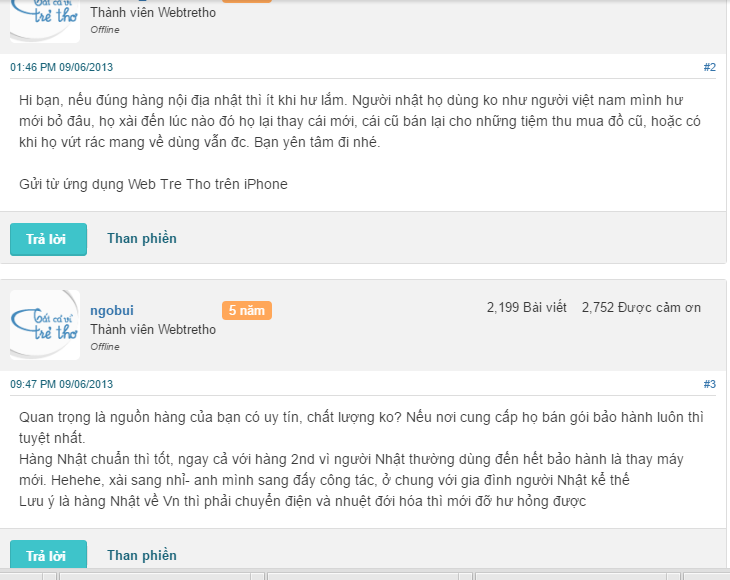Click 'Than phiền' on post #2
Screen dimensions: 730x580
142,238
